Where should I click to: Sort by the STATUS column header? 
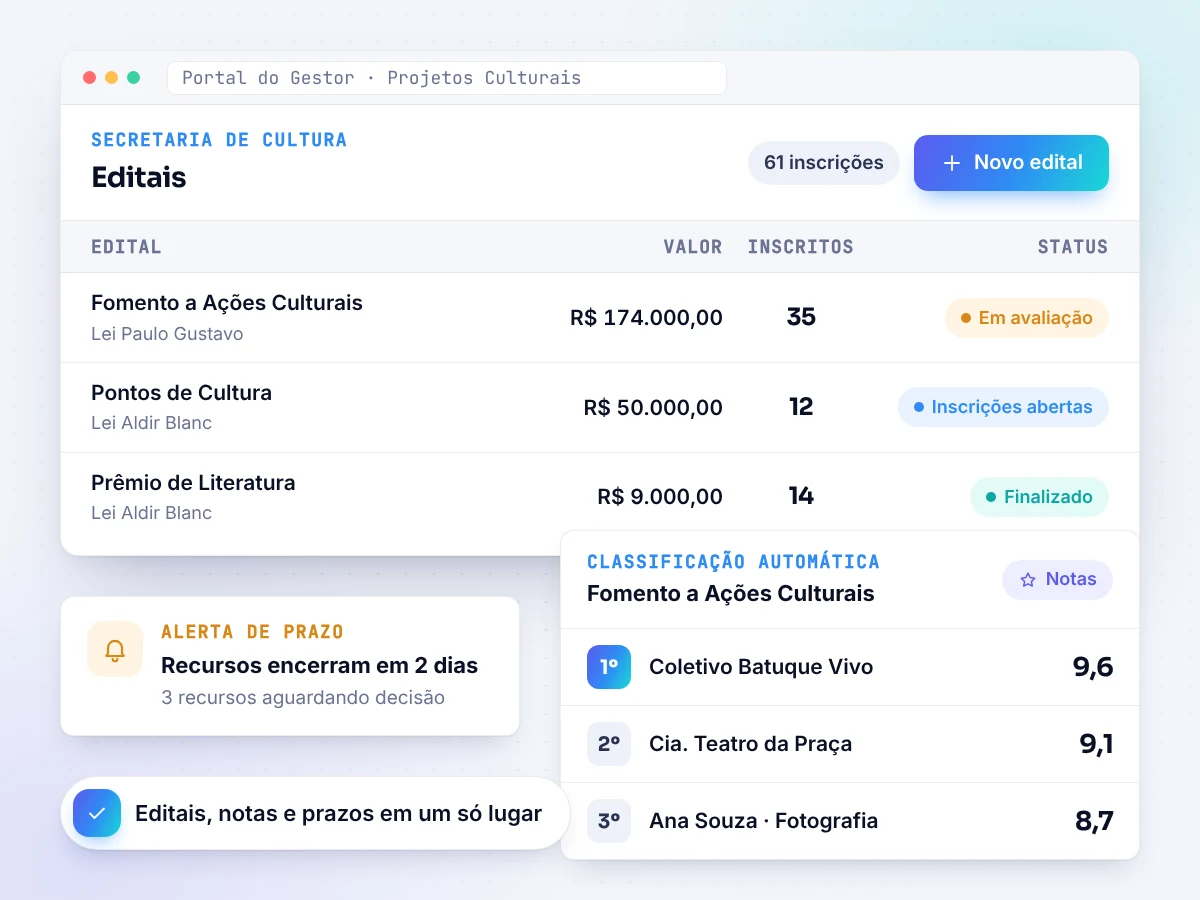click(x=1073, y=247)
